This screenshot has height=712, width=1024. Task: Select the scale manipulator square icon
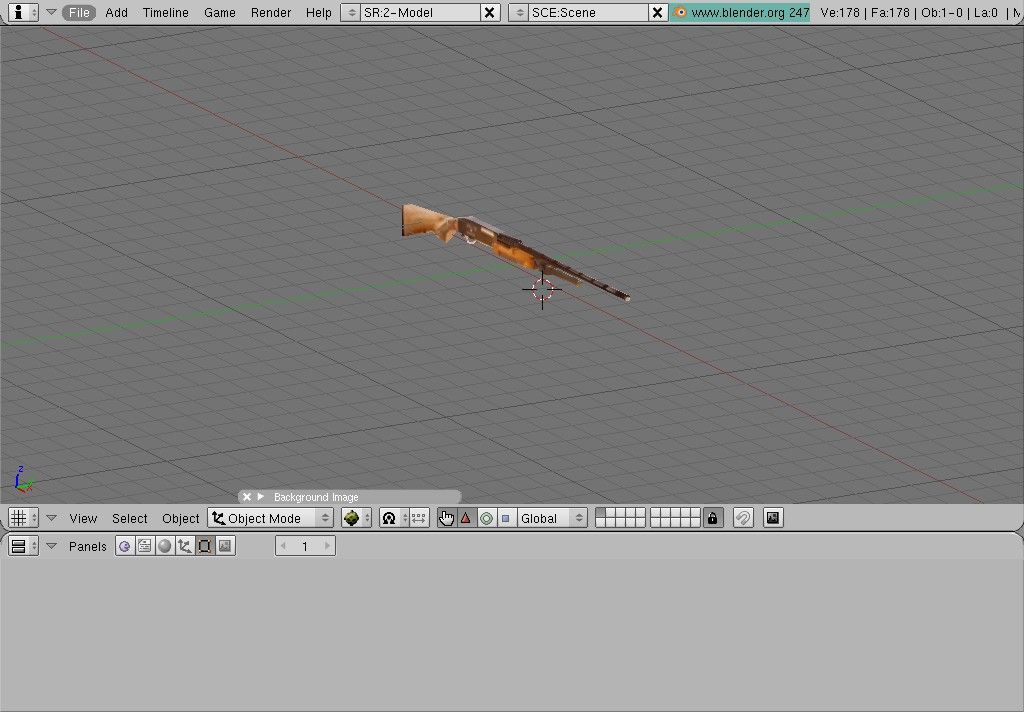(505, 518)
